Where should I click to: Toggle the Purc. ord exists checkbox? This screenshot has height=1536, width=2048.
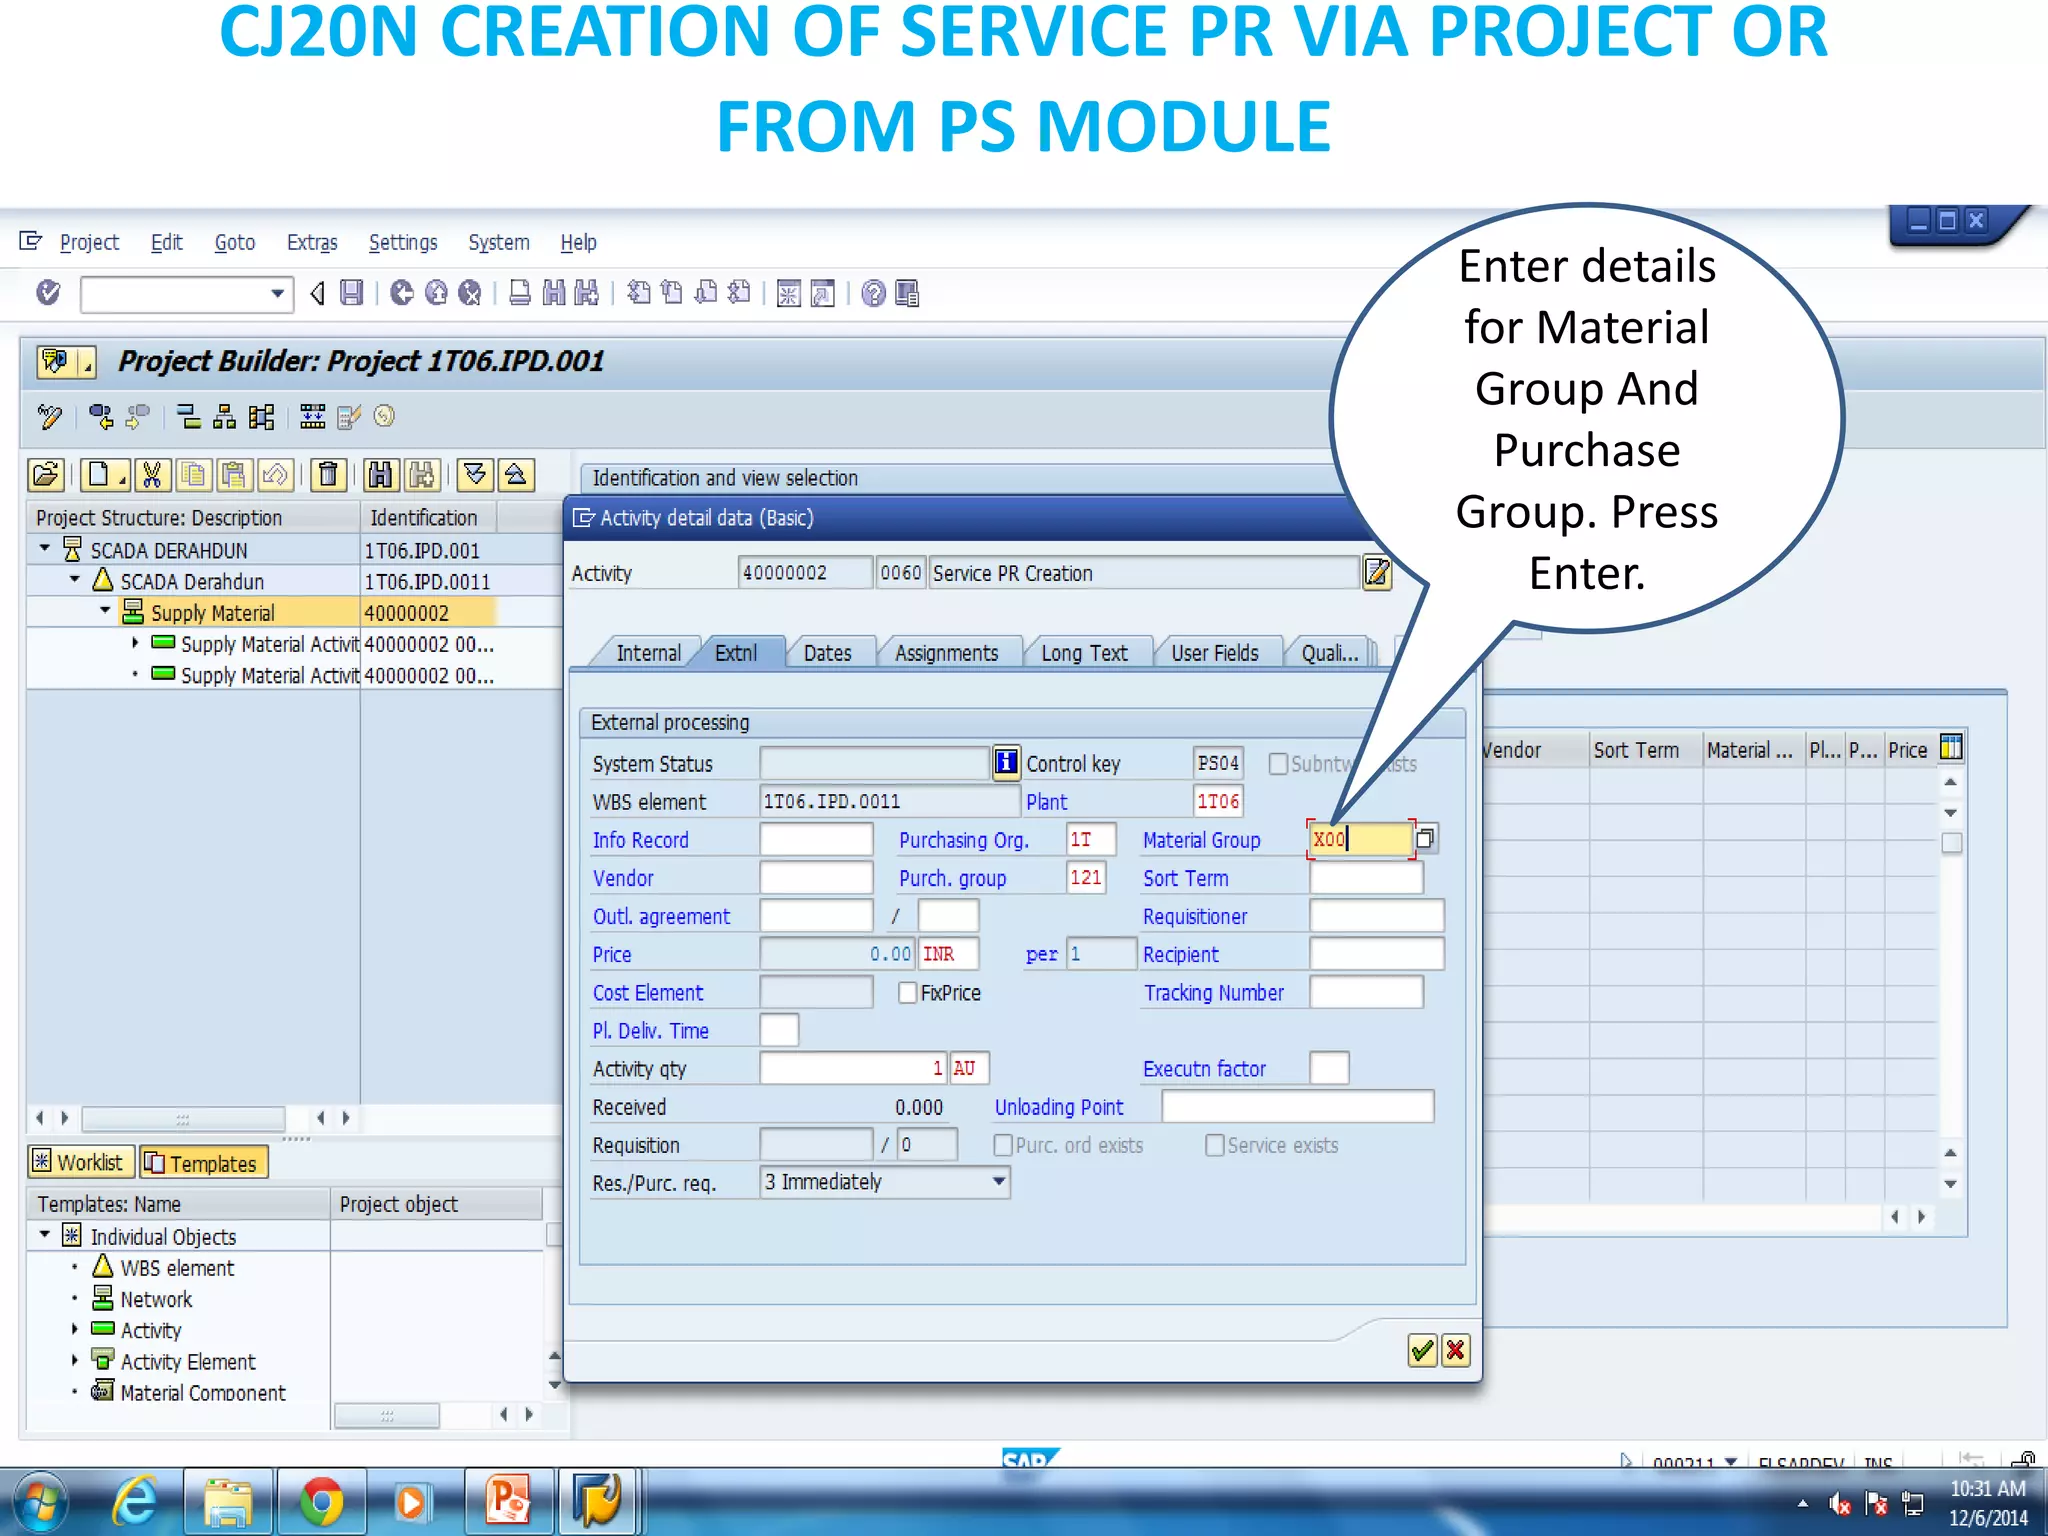[x=1002, y=1145]
